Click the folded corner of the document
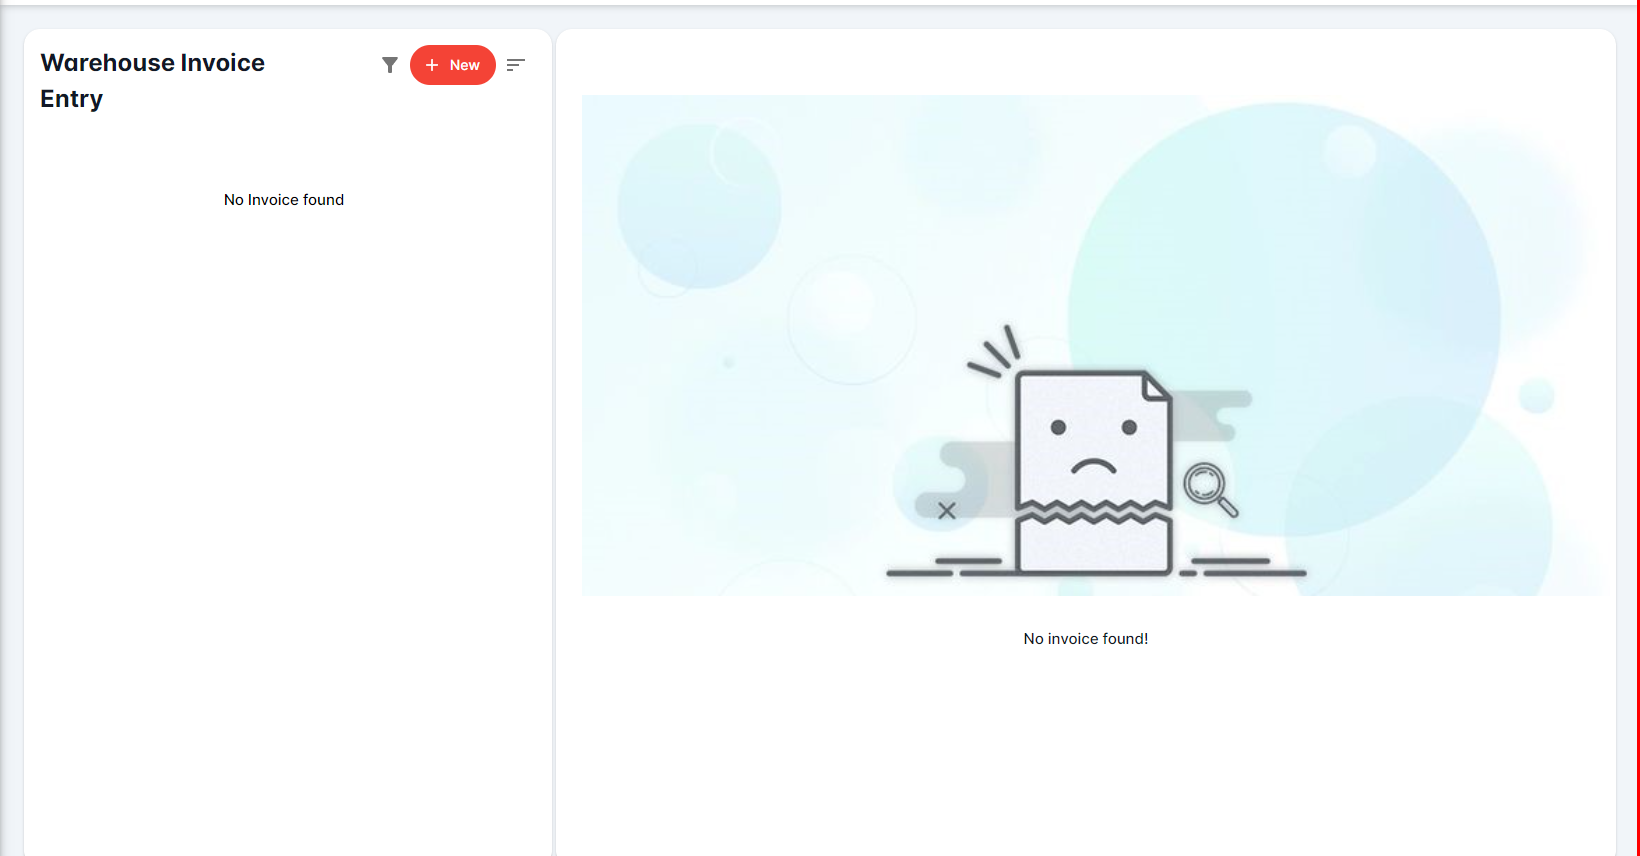1640x856 pixels. click(1156, 387)
